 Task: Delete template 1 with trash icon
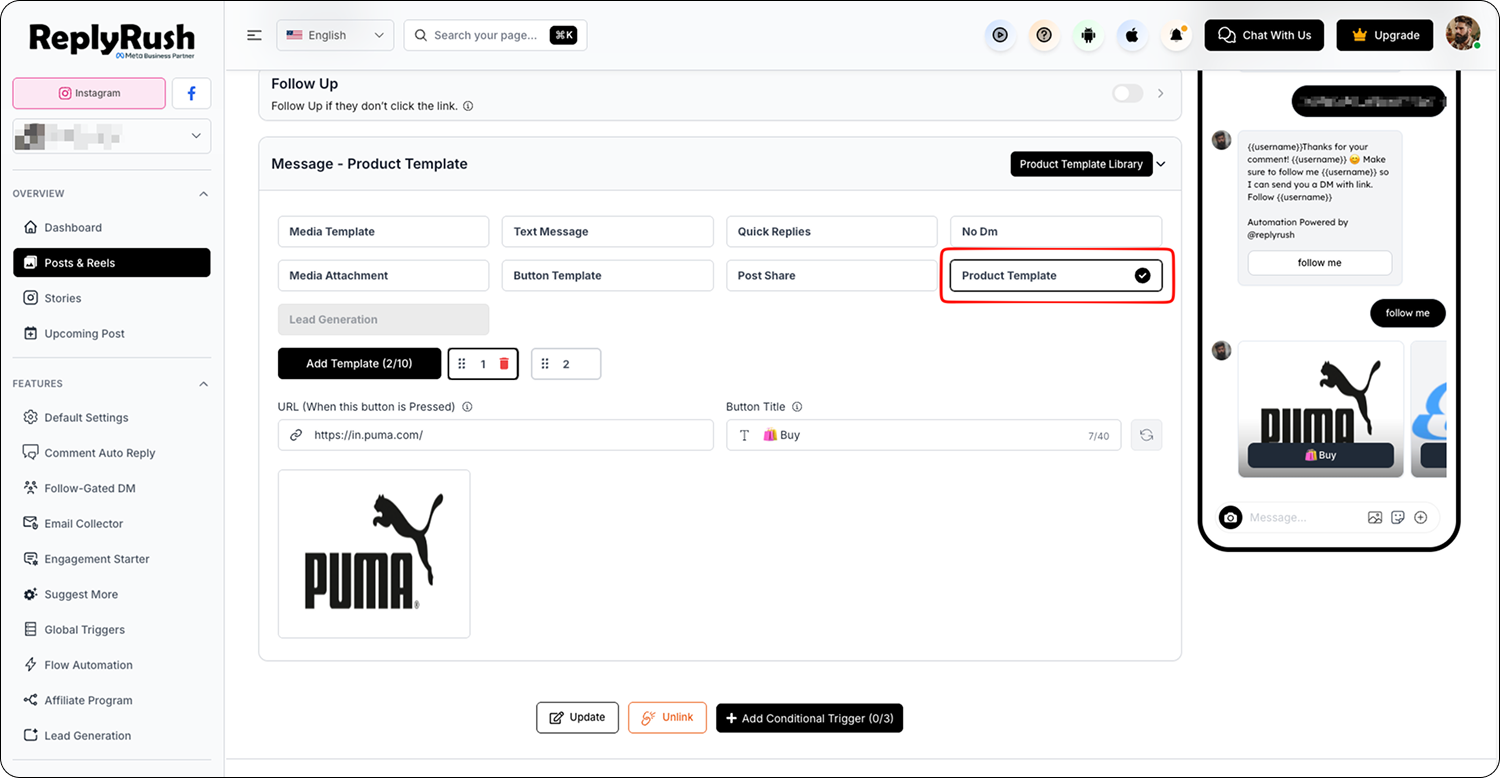point(504,364)
